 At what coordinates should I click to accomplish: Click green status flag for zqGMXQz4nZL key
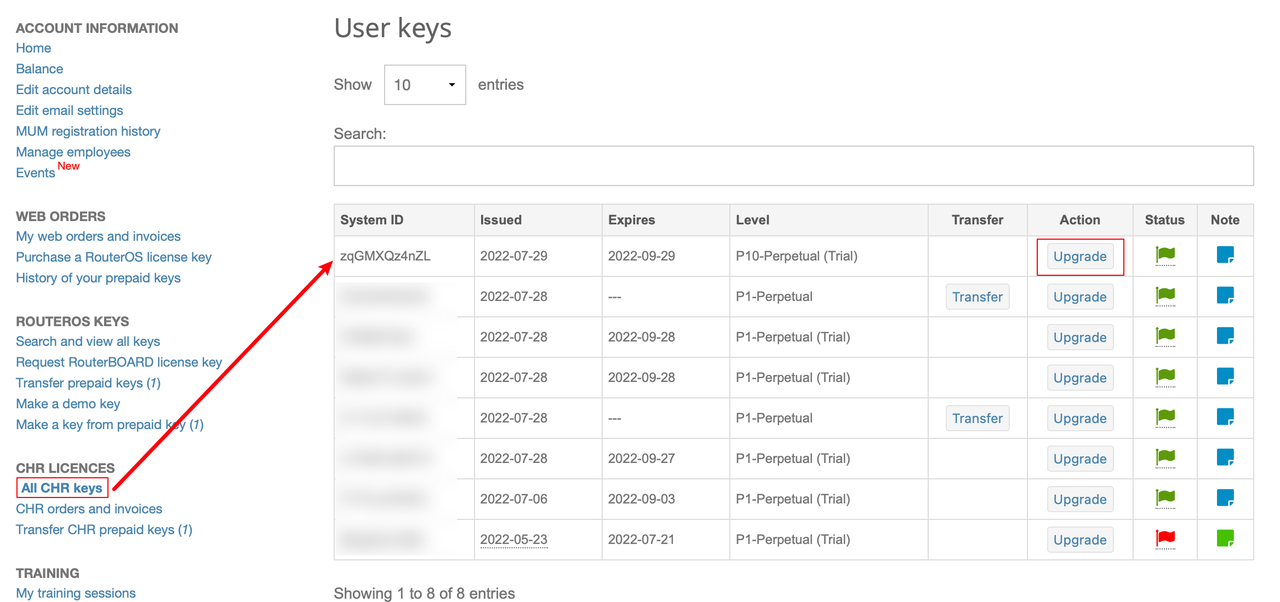1165,255
